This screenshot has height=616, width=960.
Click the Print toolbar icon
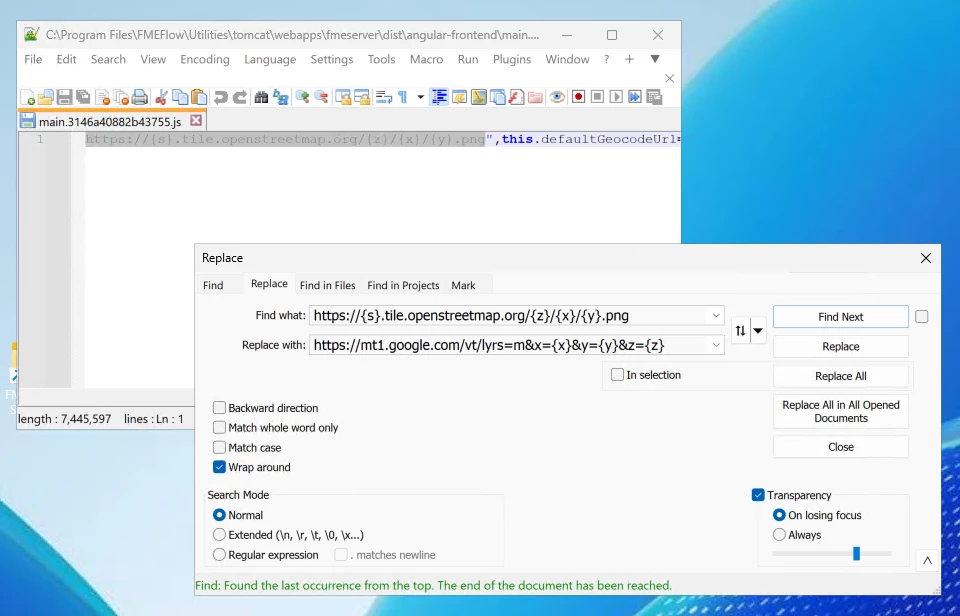click(140, 97)
